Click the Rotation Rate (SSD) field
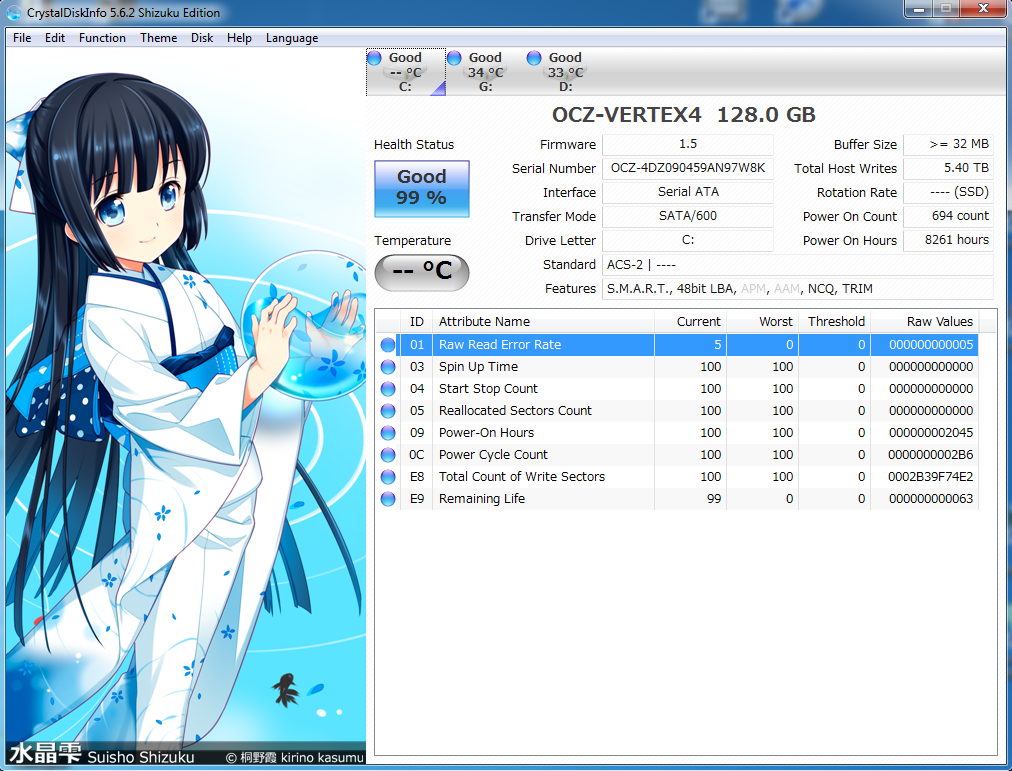 point(948,192)
